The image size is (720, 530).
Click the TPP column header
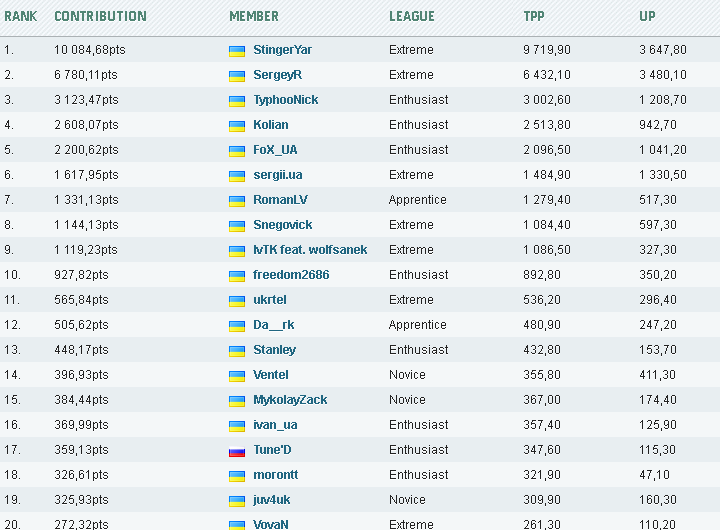[x=534, y=17]
